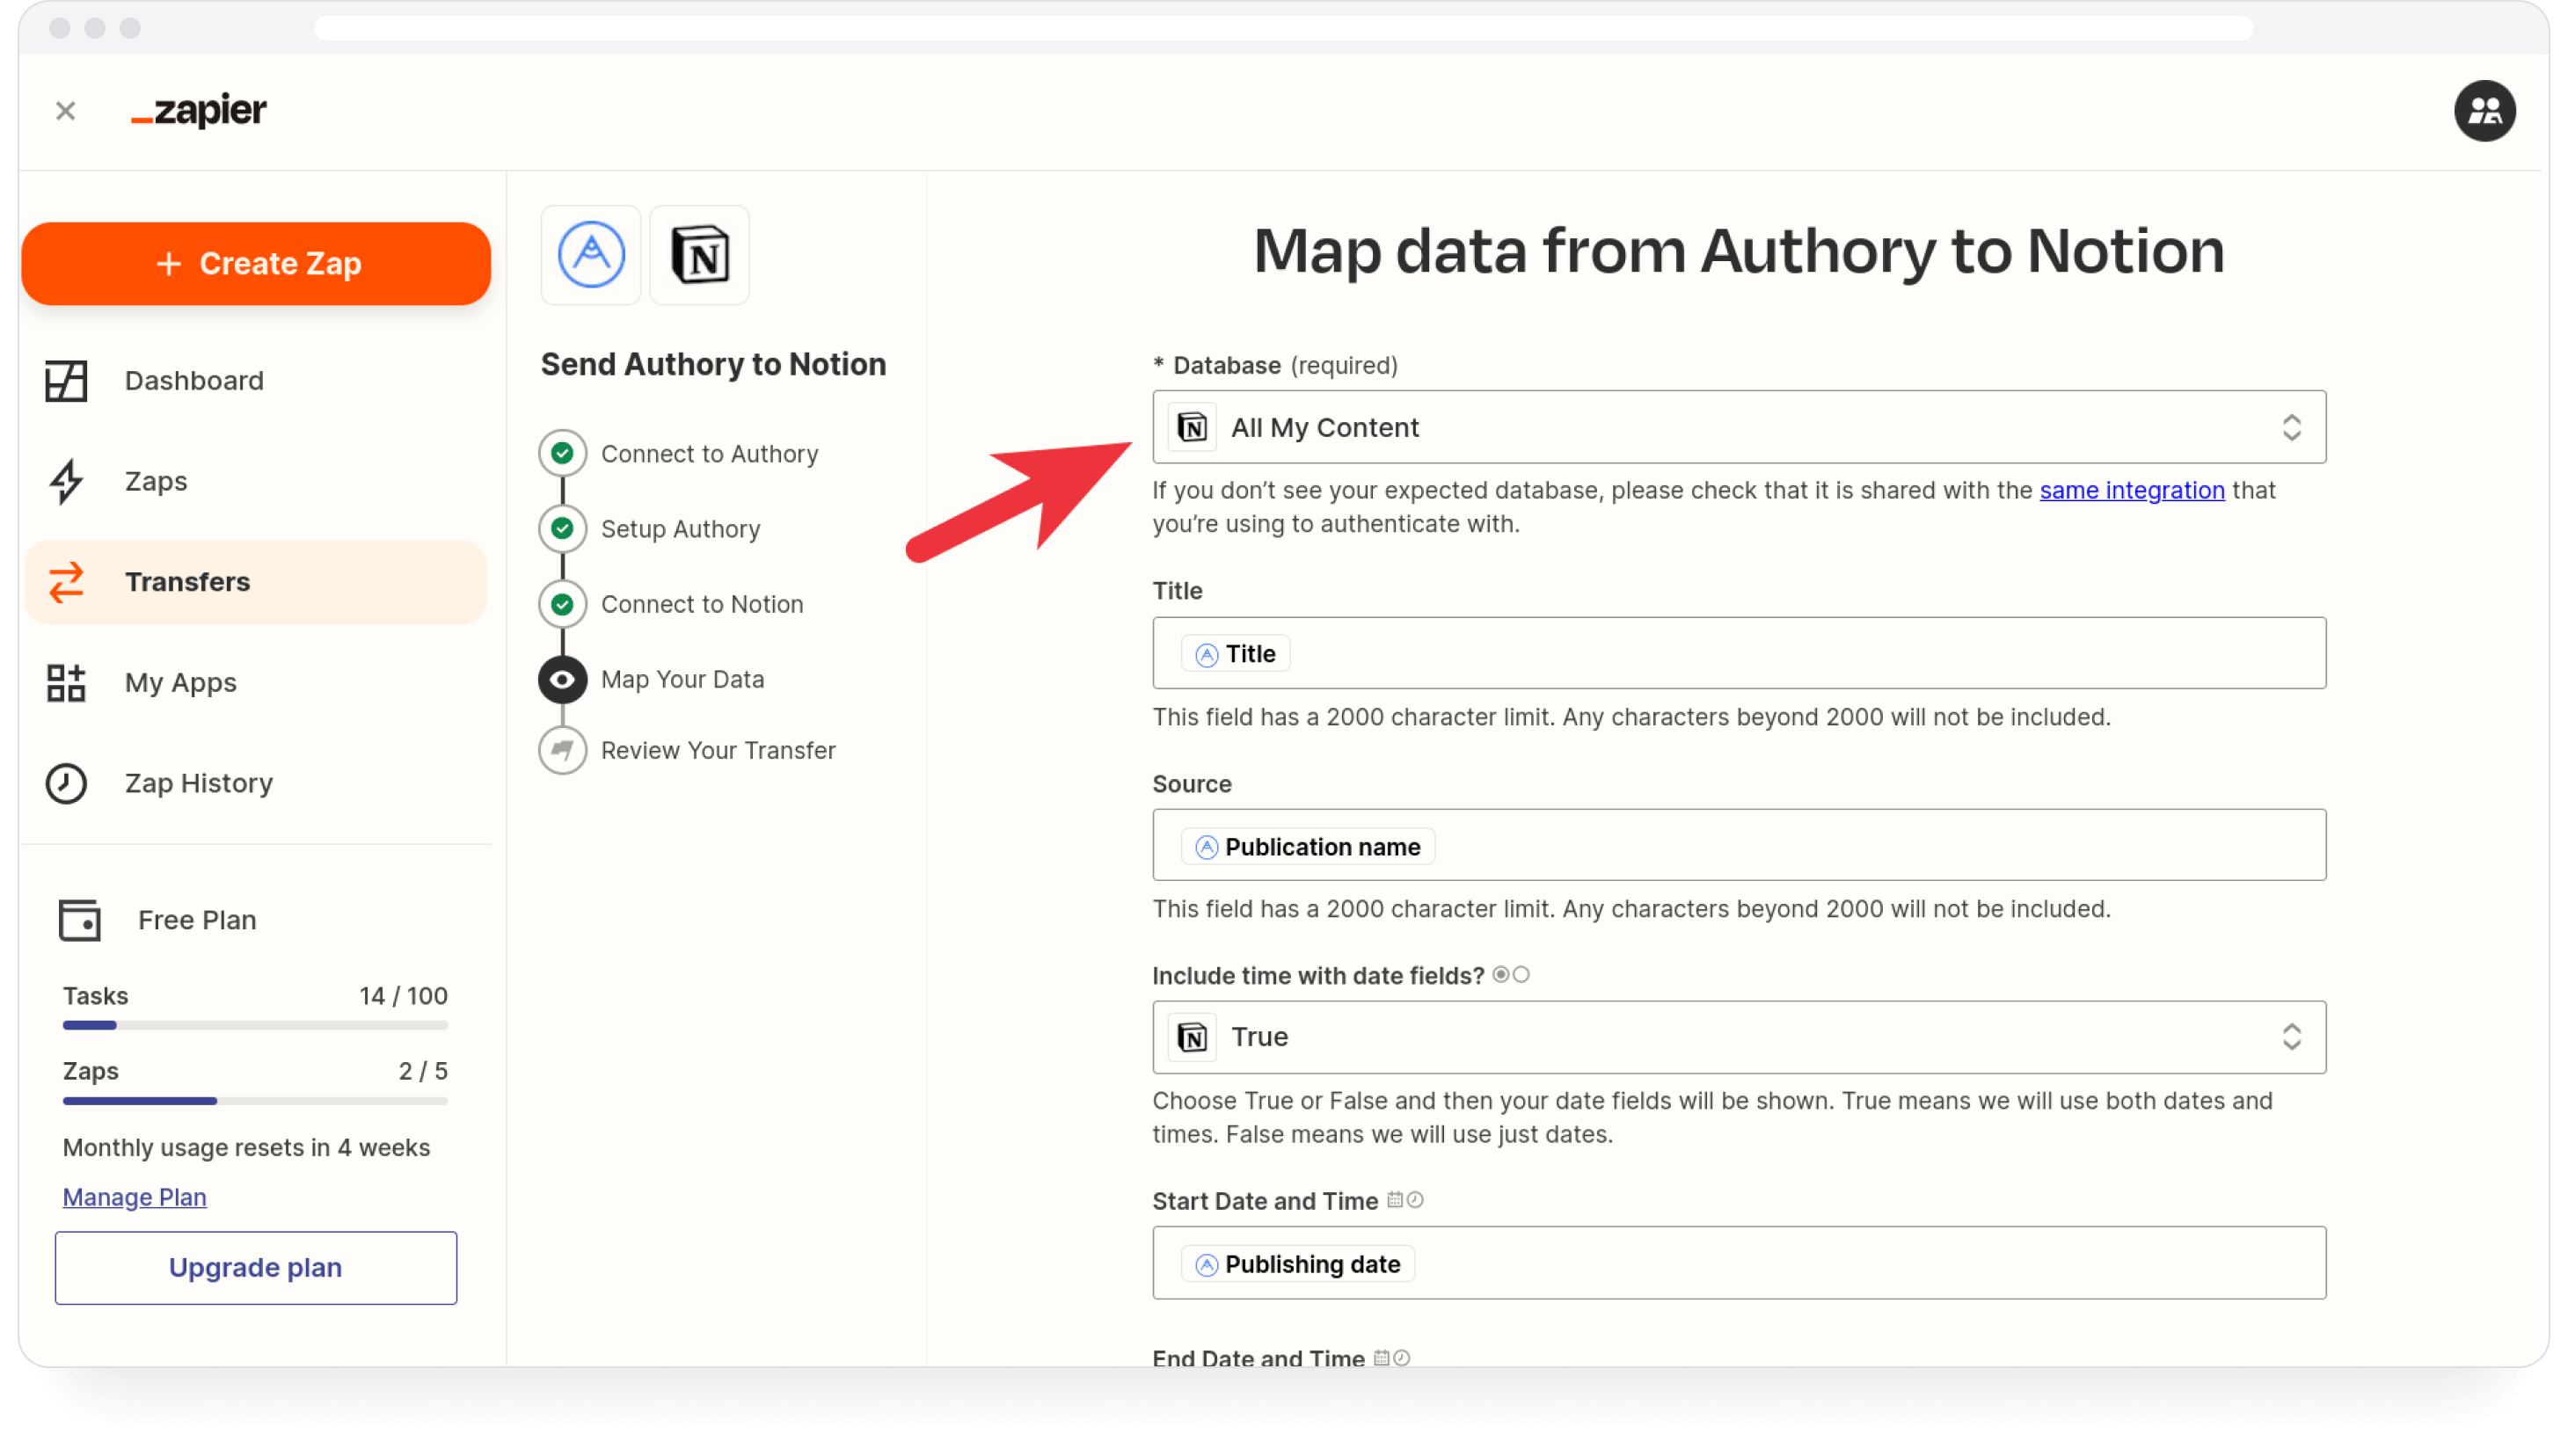The width and height of the screenshot is (2568, 1456).
Task: Click the Send Authory to Notion heading
Action: tap(713, 365)
